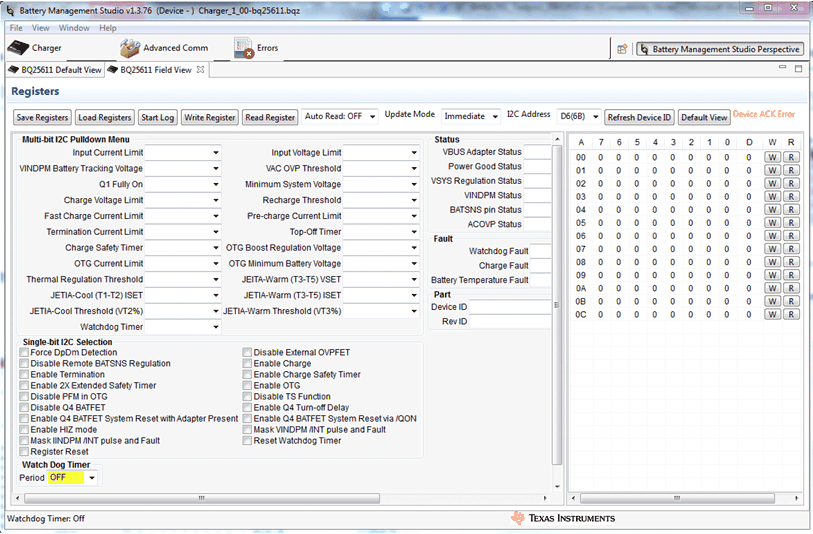Enable the Force DpDm Detection checkbox
This screenshot has width=813, height=534.
[x=24, y=353]
